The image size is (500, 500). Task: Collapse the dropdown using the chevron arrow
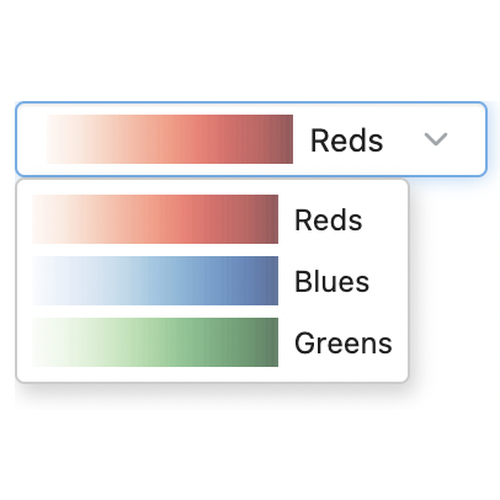pos(435,139)
